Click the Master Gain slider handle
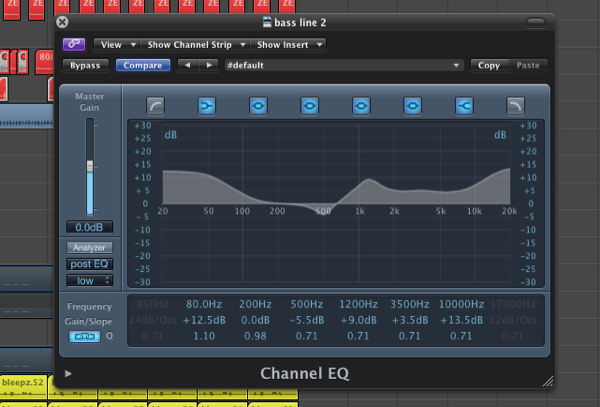The width and height of the screenshot is (600, 407). pos(91,165)
